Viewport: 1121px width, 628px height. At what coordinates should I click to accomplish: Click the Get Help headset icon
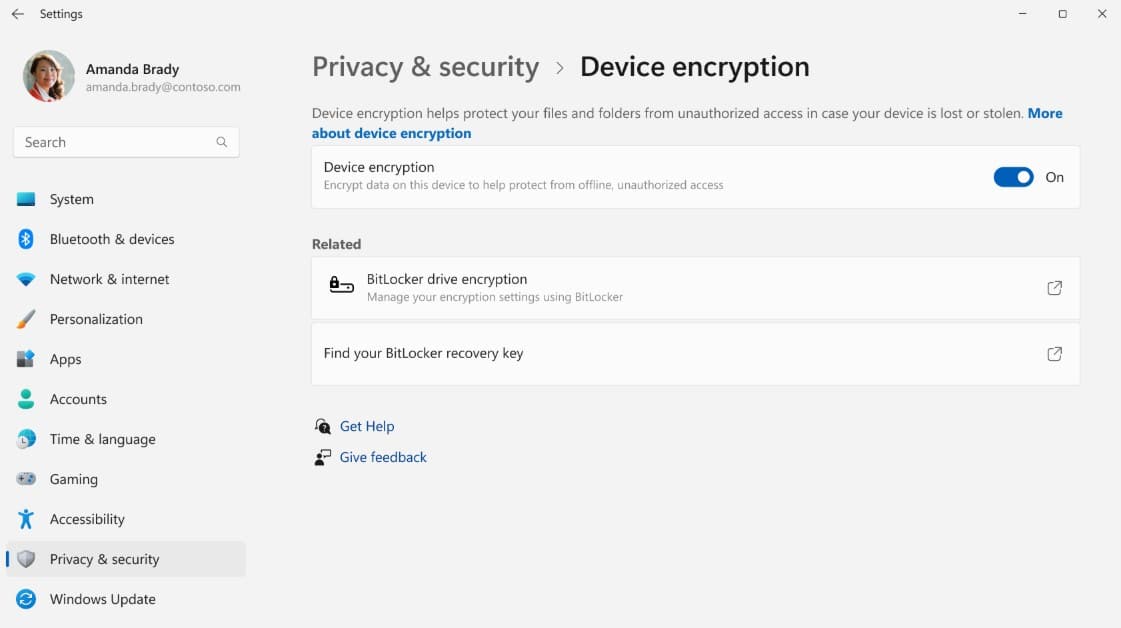point(322,426)
